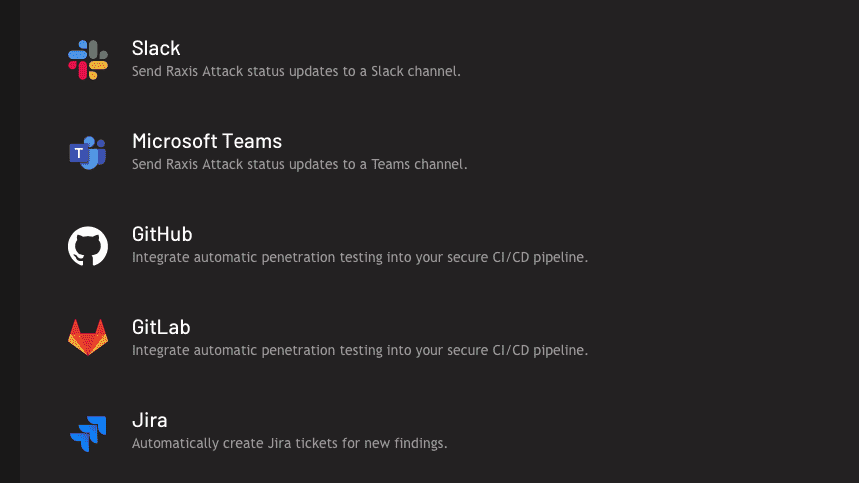Viewport: 859px width, 483px height.
Task: Click the dark left sidebar strip
Action: point(9,241)
